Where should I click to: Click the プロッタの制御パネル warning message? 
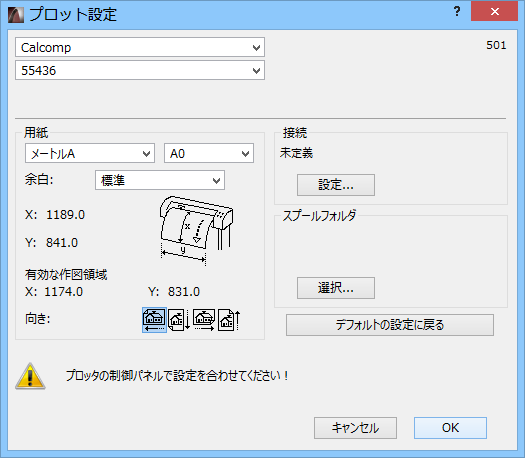[x=177, y=376]
